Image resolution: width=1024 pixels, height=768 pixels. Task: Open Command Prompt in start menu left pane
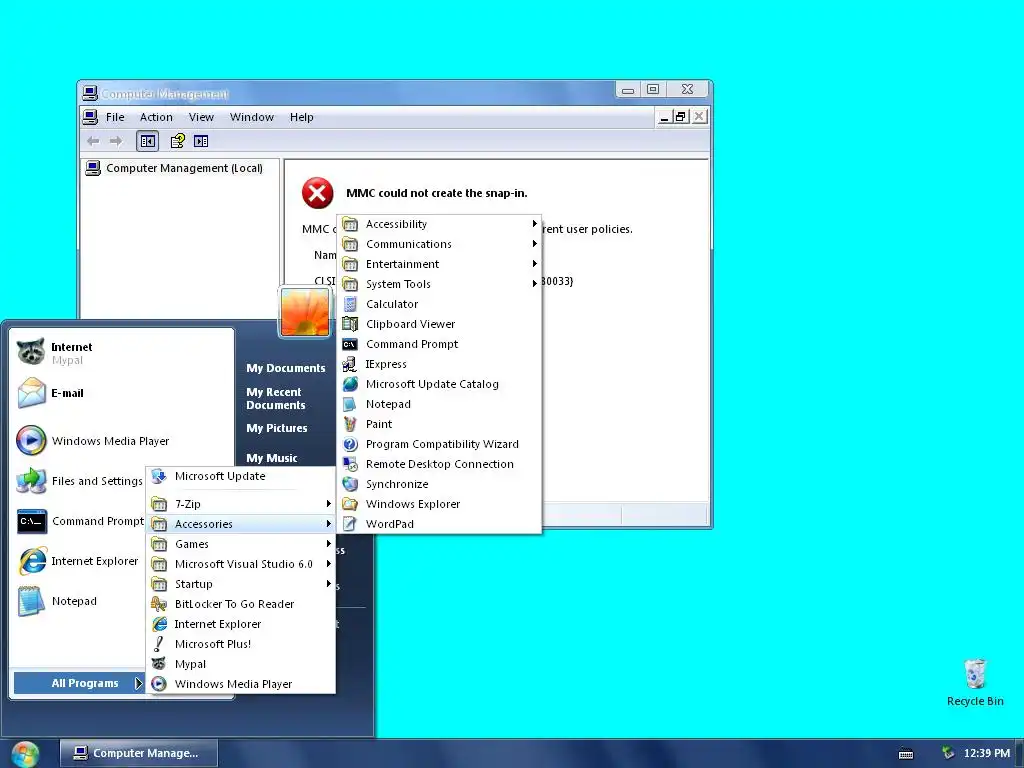(80, 521)
